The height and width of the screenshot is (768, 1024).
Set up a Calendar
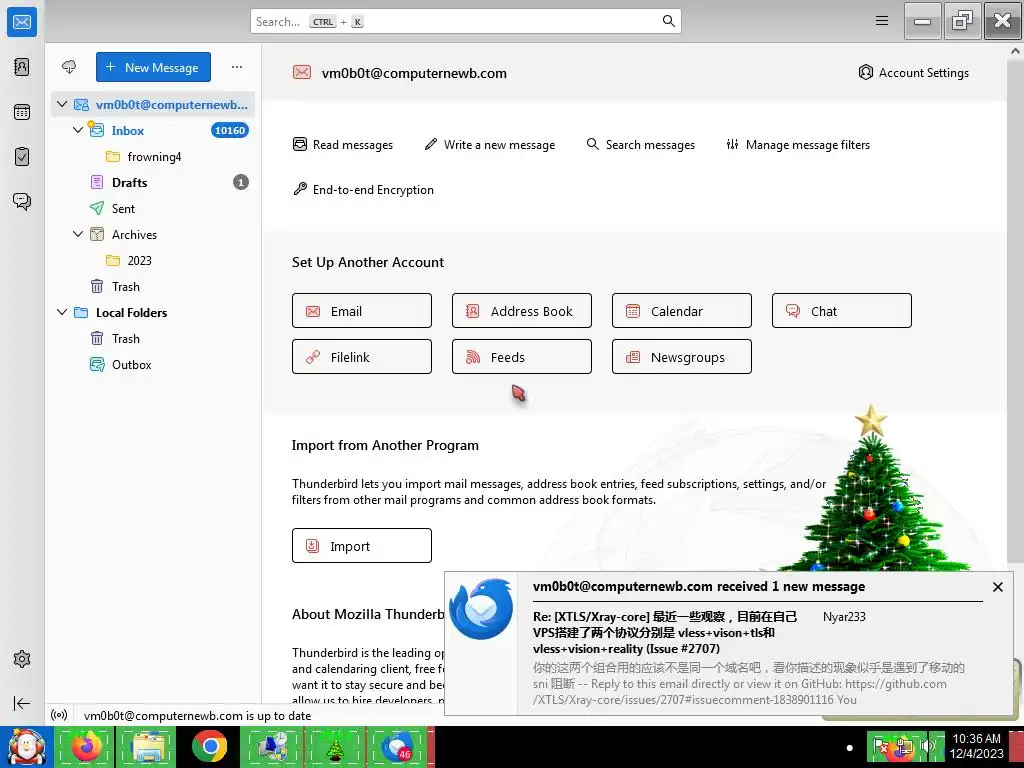point(682,311)
